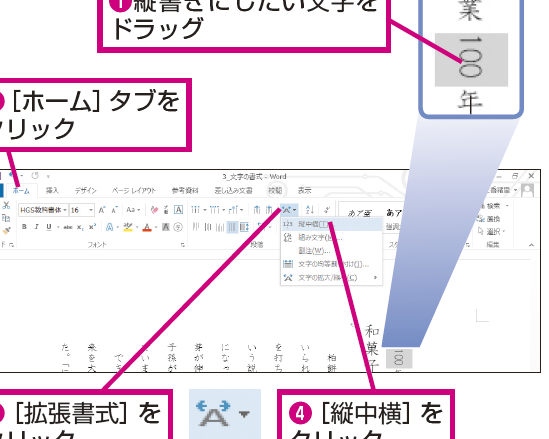Click the Cut scissors icon
The width and height of the screenshot is (549, 439).
point(6,205)
